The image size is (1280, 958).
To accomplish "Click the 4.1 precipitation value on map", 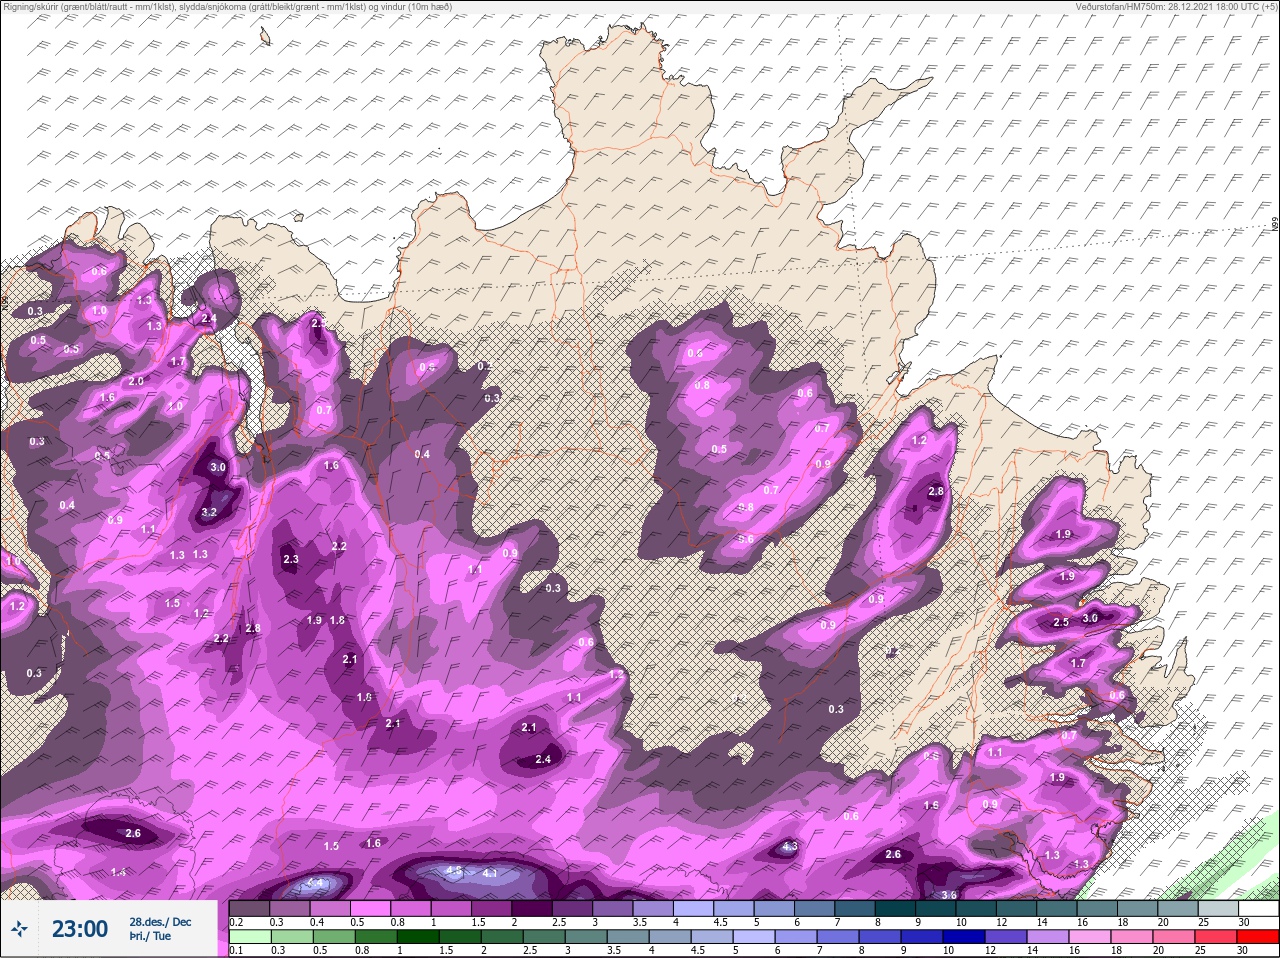I will 490,873.
